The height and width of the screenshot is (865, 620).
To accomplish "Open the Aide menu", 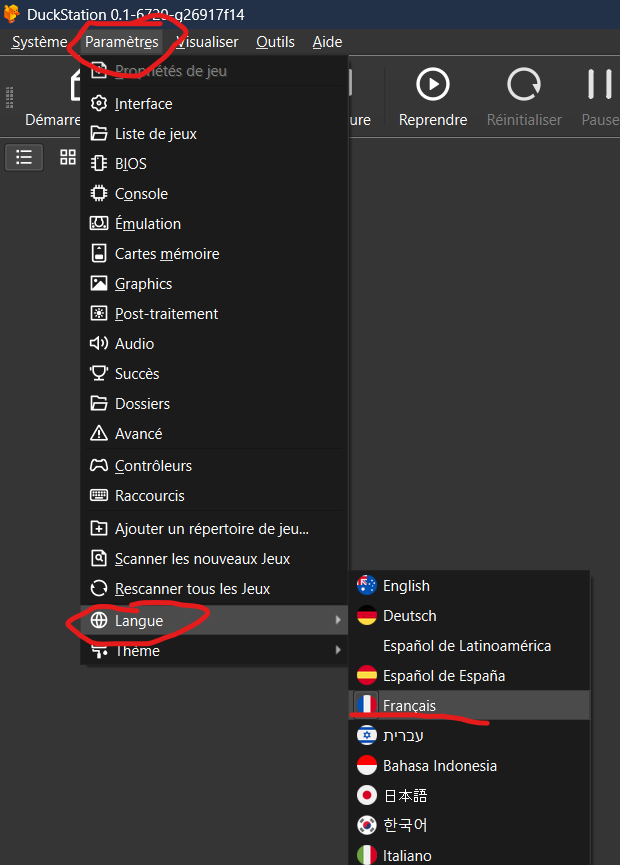I will click(327, 42).
